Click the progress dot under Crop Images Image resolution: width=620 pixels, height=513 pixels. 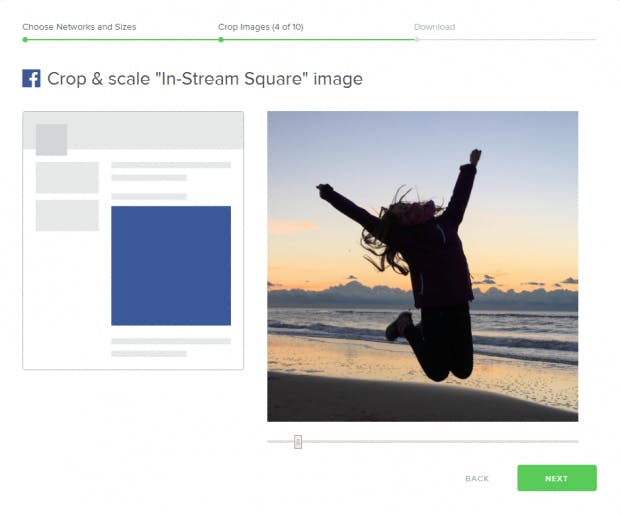[221, 40]
